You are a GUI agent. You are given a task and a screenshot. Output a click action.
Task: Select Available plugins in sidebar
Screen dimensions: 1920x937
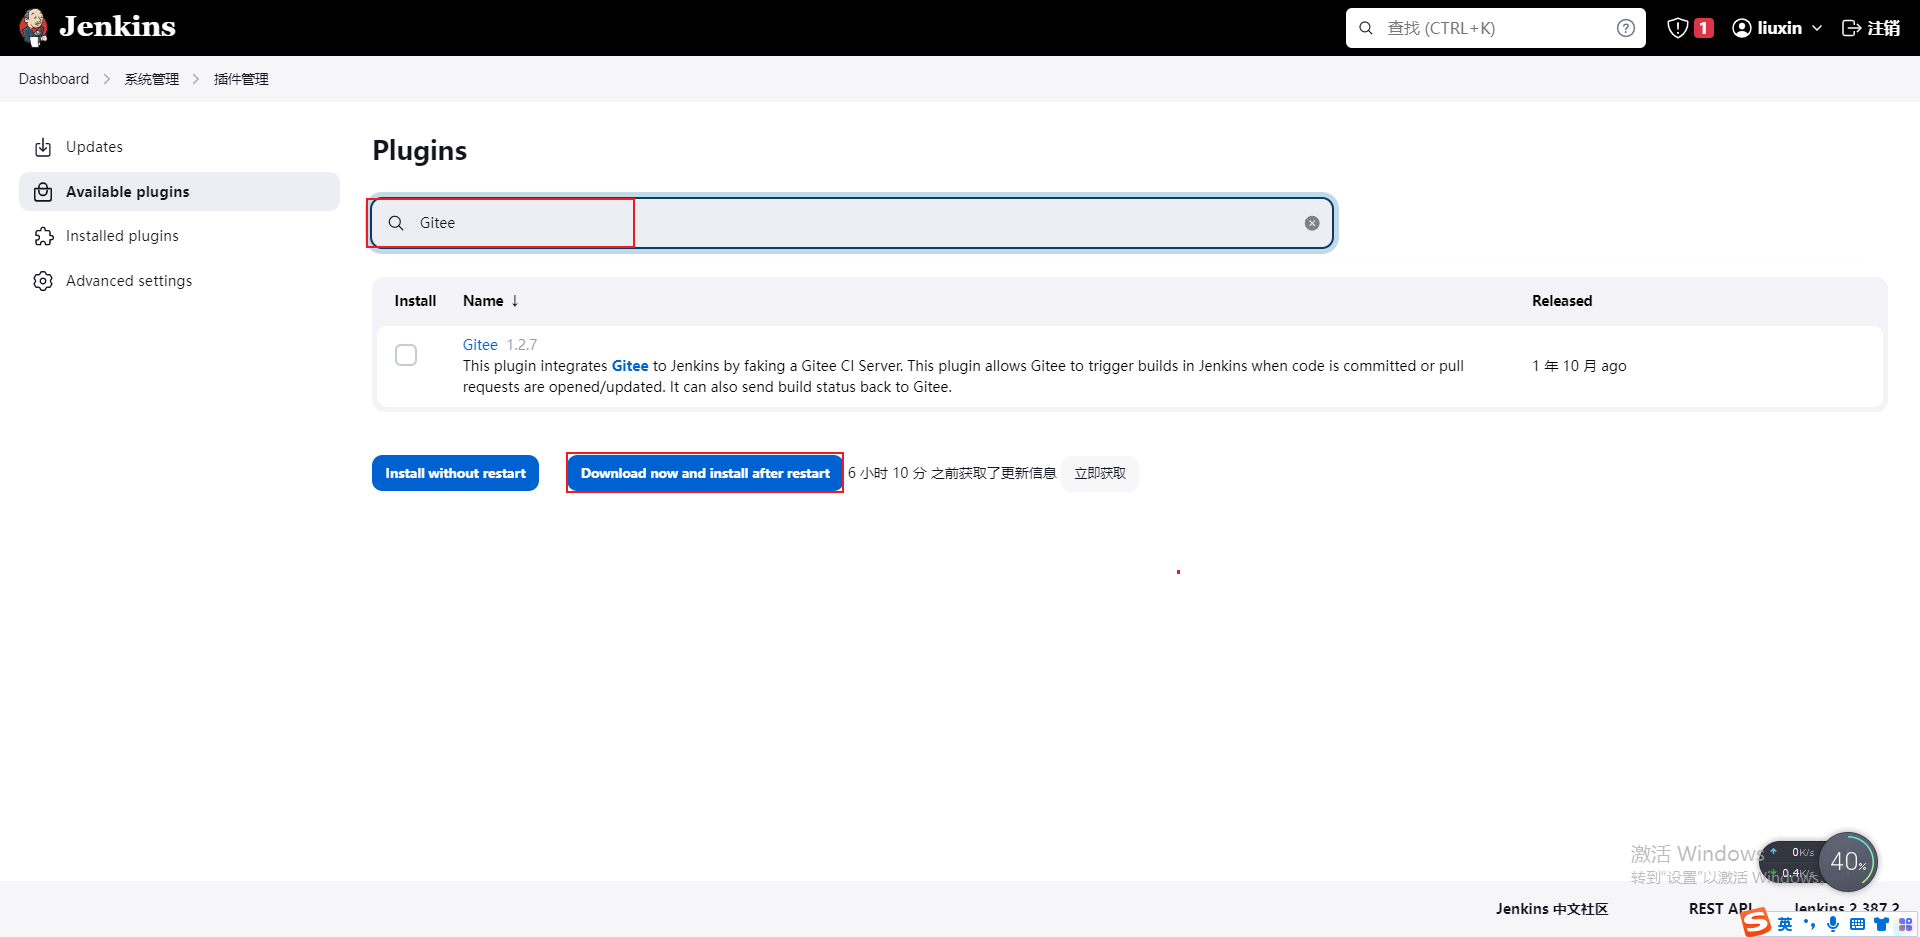coord(180,192)
